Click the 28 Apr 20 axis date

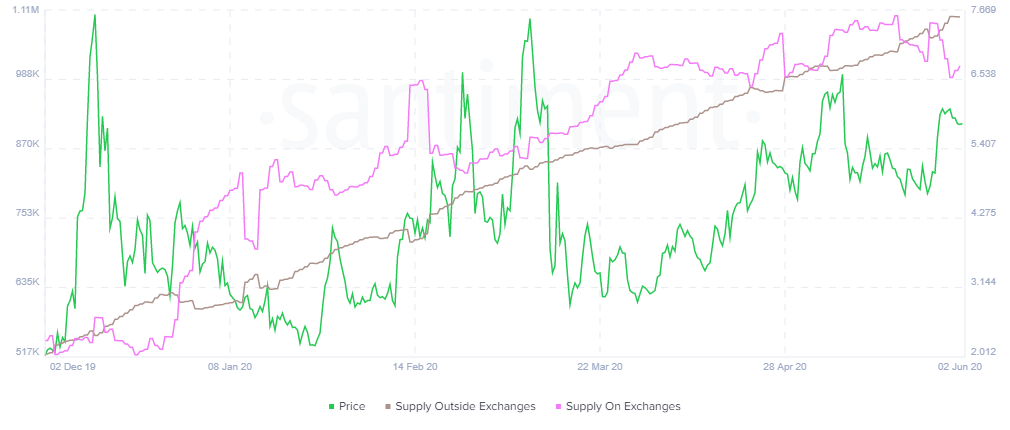[782, 367]
